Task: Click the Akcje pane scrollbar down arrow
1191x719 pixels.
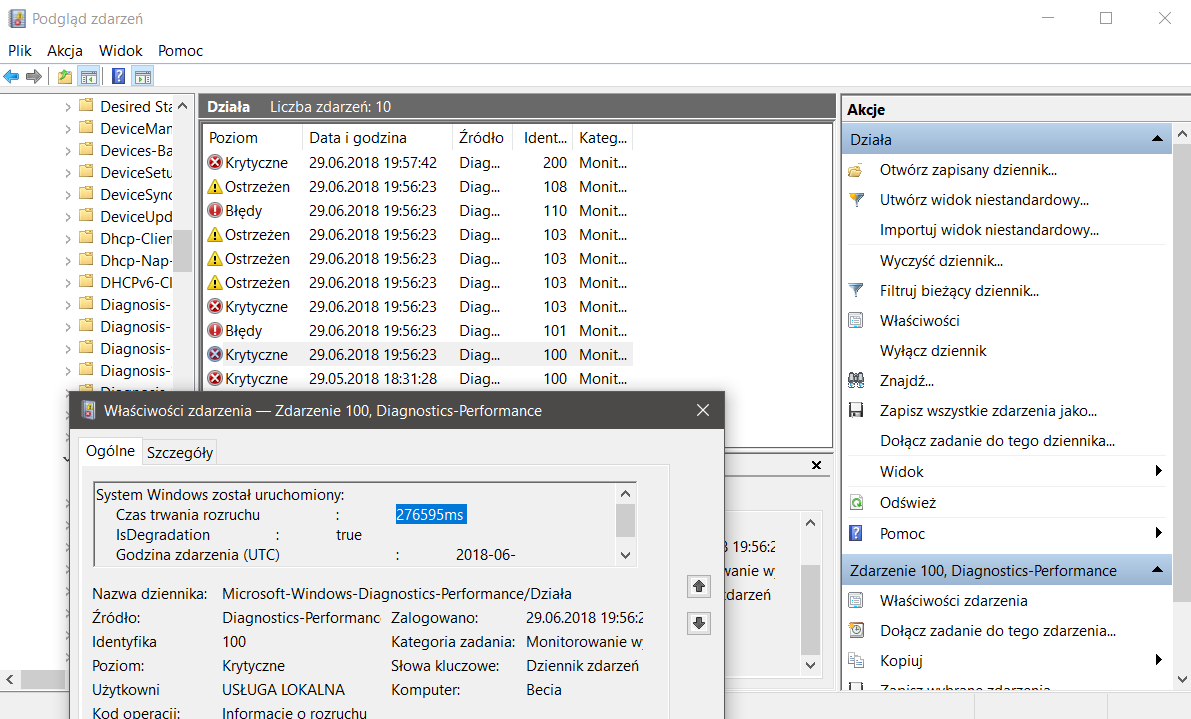Action: (1183, 680)
